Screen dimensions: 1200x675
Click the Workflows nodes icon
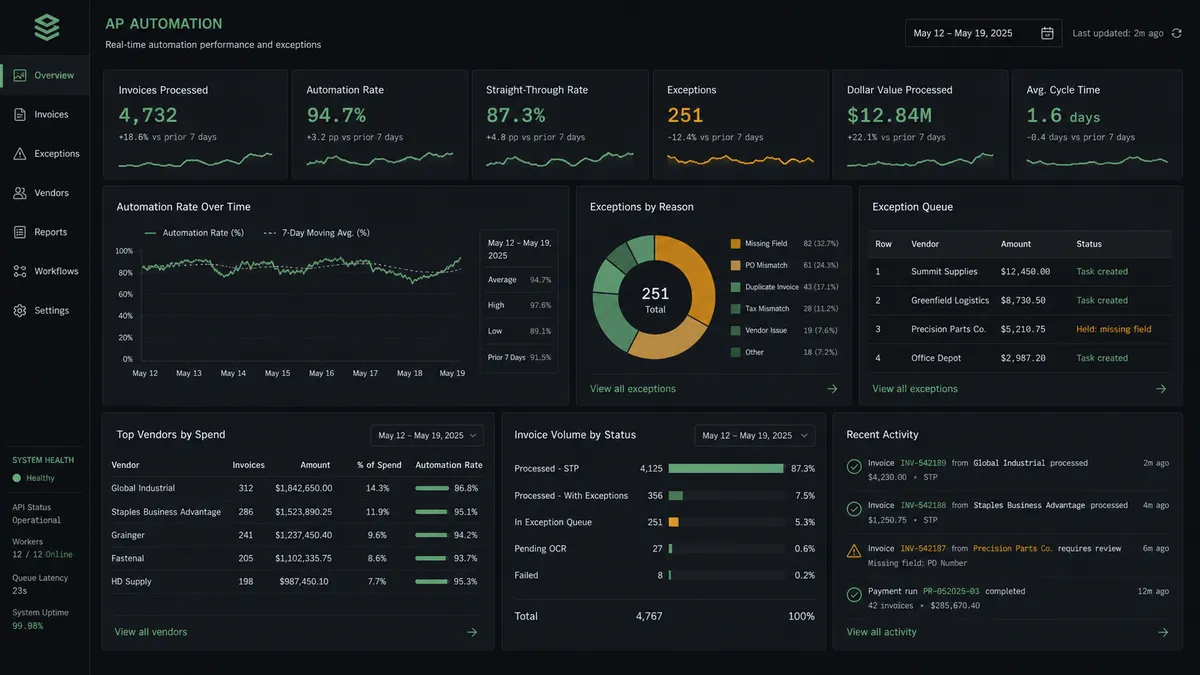(20, 271)
